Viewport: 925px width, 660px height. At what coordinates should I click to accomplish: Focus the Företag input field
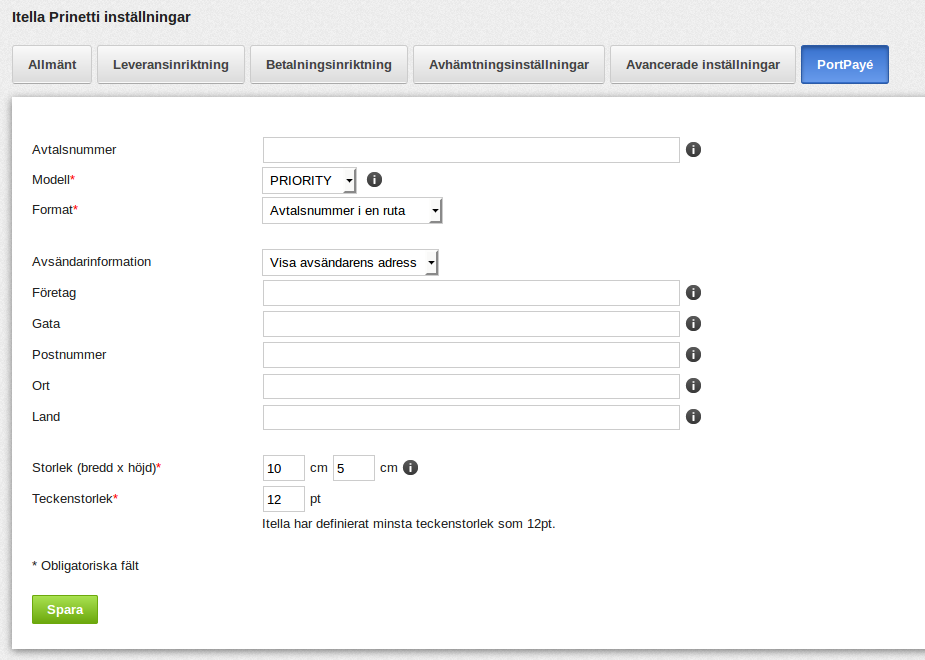471,293
